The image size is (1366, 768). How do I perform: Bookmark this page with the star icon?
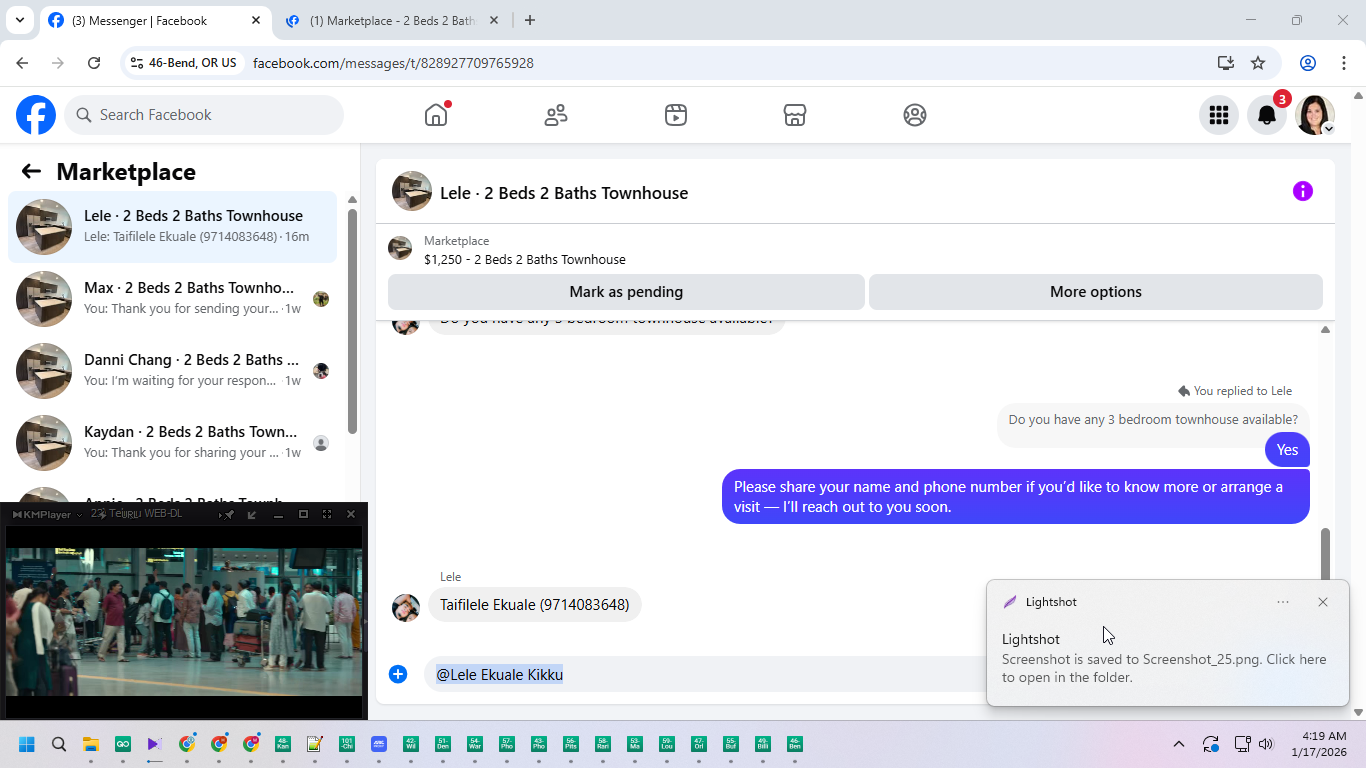[x=1258, y=63]
